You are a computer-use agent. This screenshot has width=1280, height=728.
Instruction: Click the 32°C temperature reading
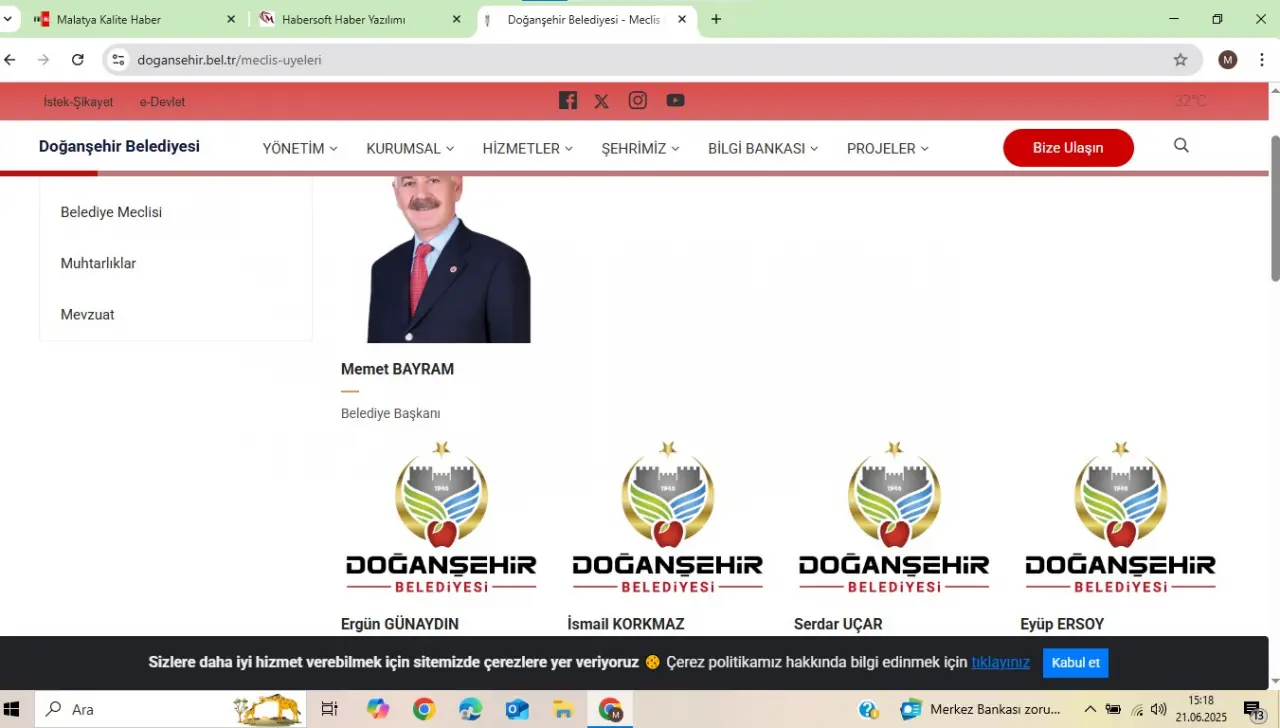pyautogui.click(x=1190, y=101)
